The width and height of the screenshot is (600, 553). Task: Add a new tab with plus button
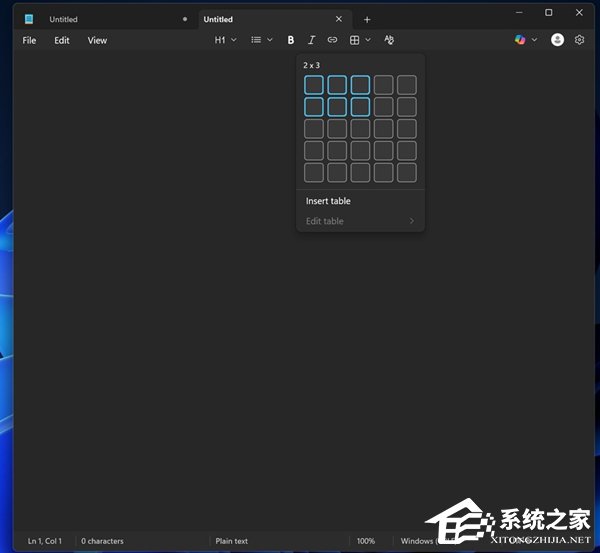tap(367, 20)
